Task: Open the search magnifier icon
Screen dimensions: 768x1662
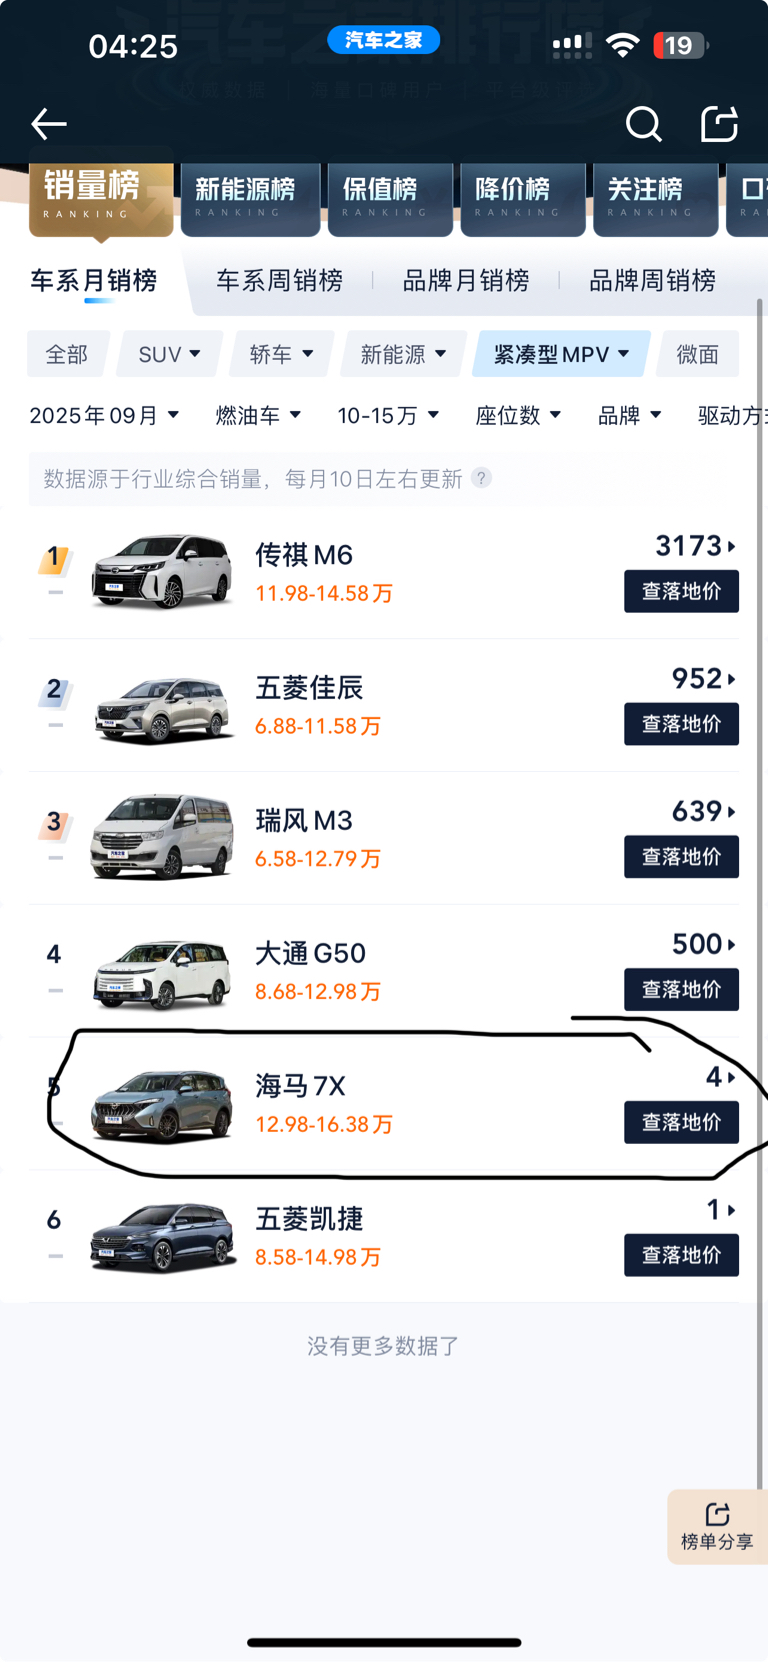Action: tap(644, 124)
